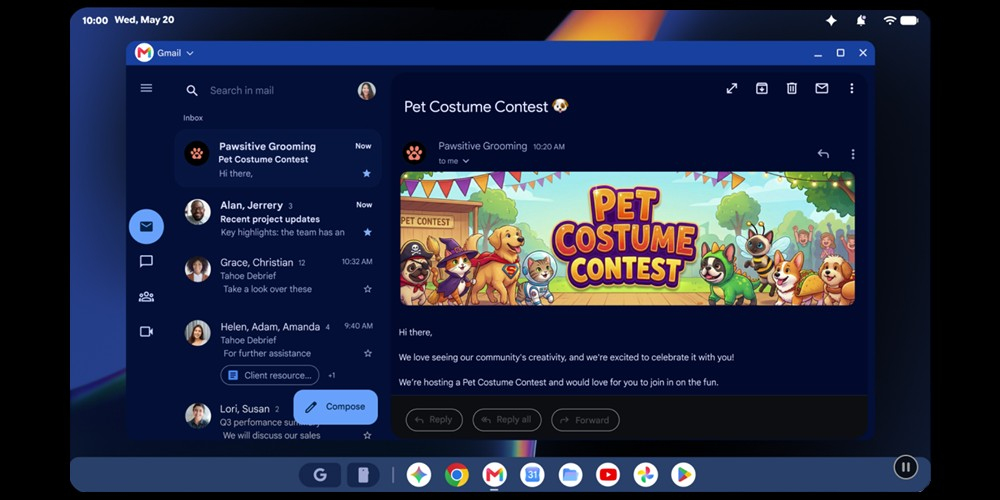
Task: Click the search magnifier icon
Action: point(192,91)
